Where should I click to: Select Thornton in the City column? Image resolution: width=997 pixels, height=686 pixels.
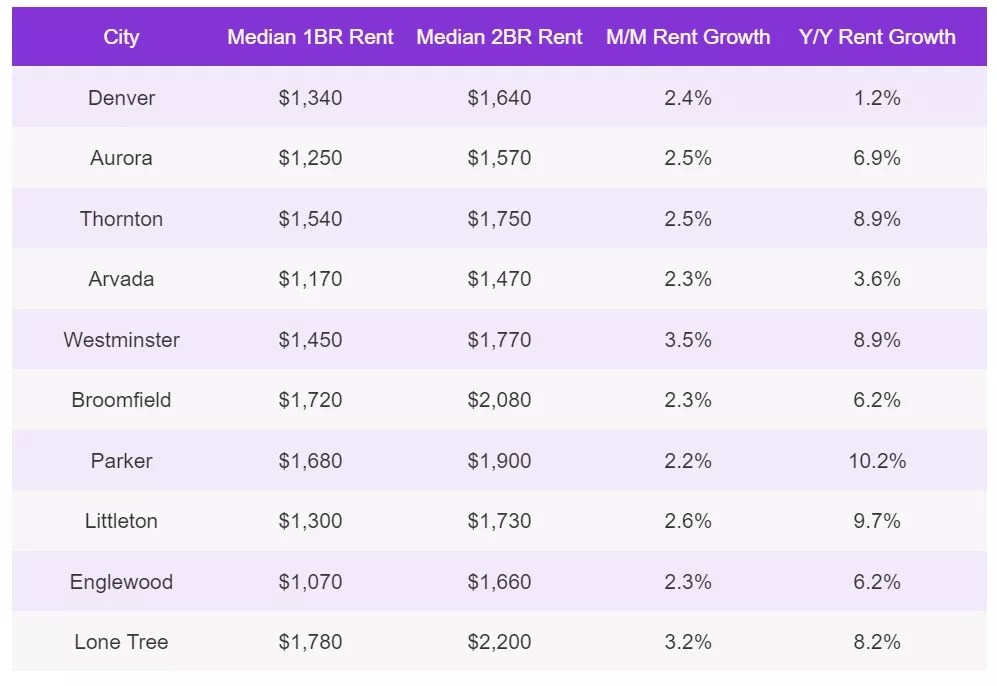(x=121, y=219)
